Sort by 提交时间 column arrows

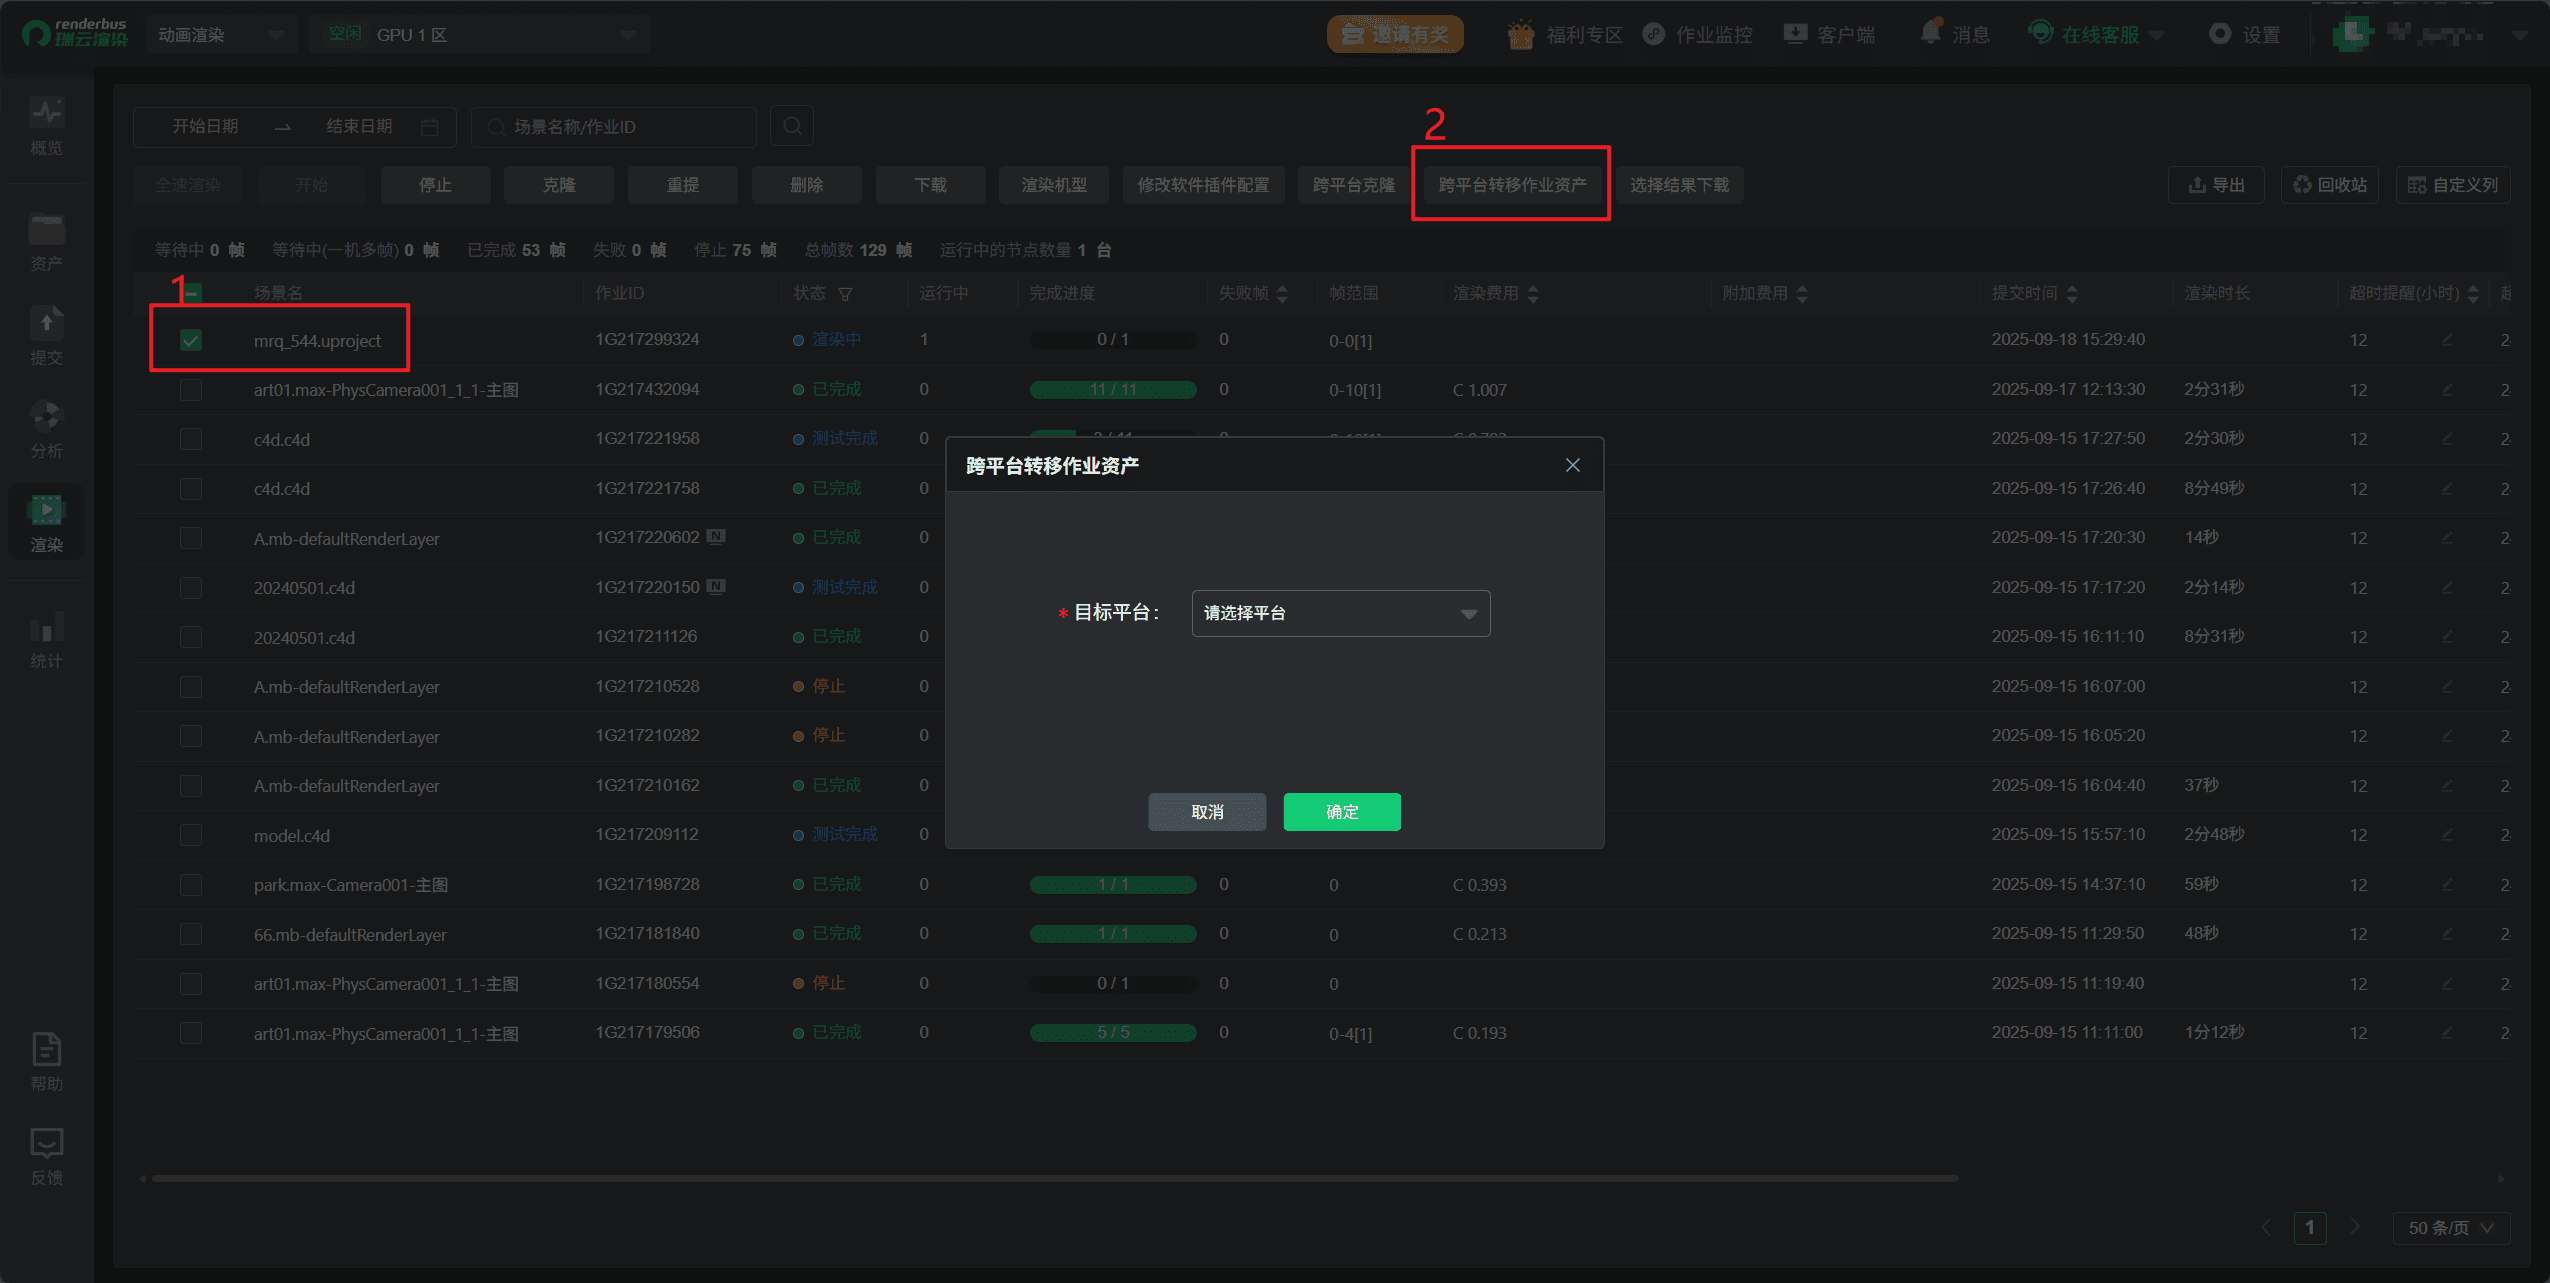pos(2072,294)
